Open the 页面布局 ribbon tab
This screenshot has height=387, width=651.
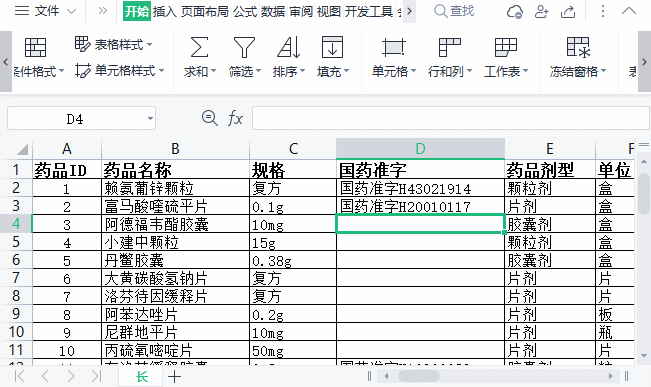pos(205,11)
